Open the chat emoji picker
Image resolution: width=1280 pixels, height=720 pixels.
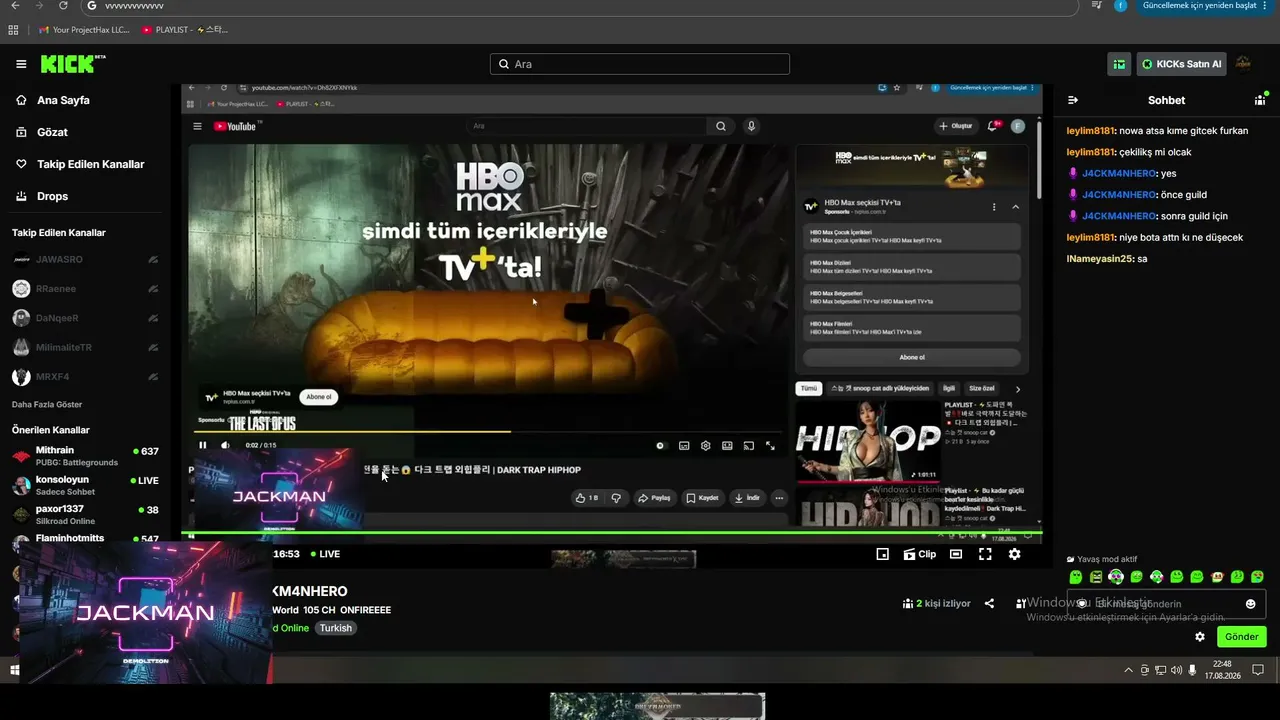pos(1250,604)
